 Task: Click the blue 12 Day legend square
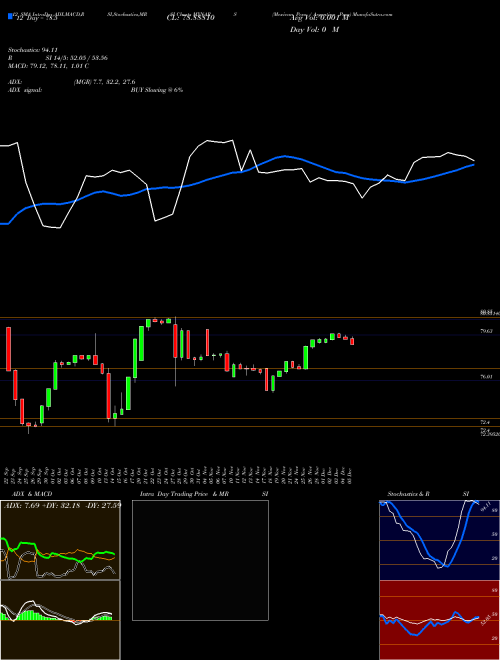(10, 16)
